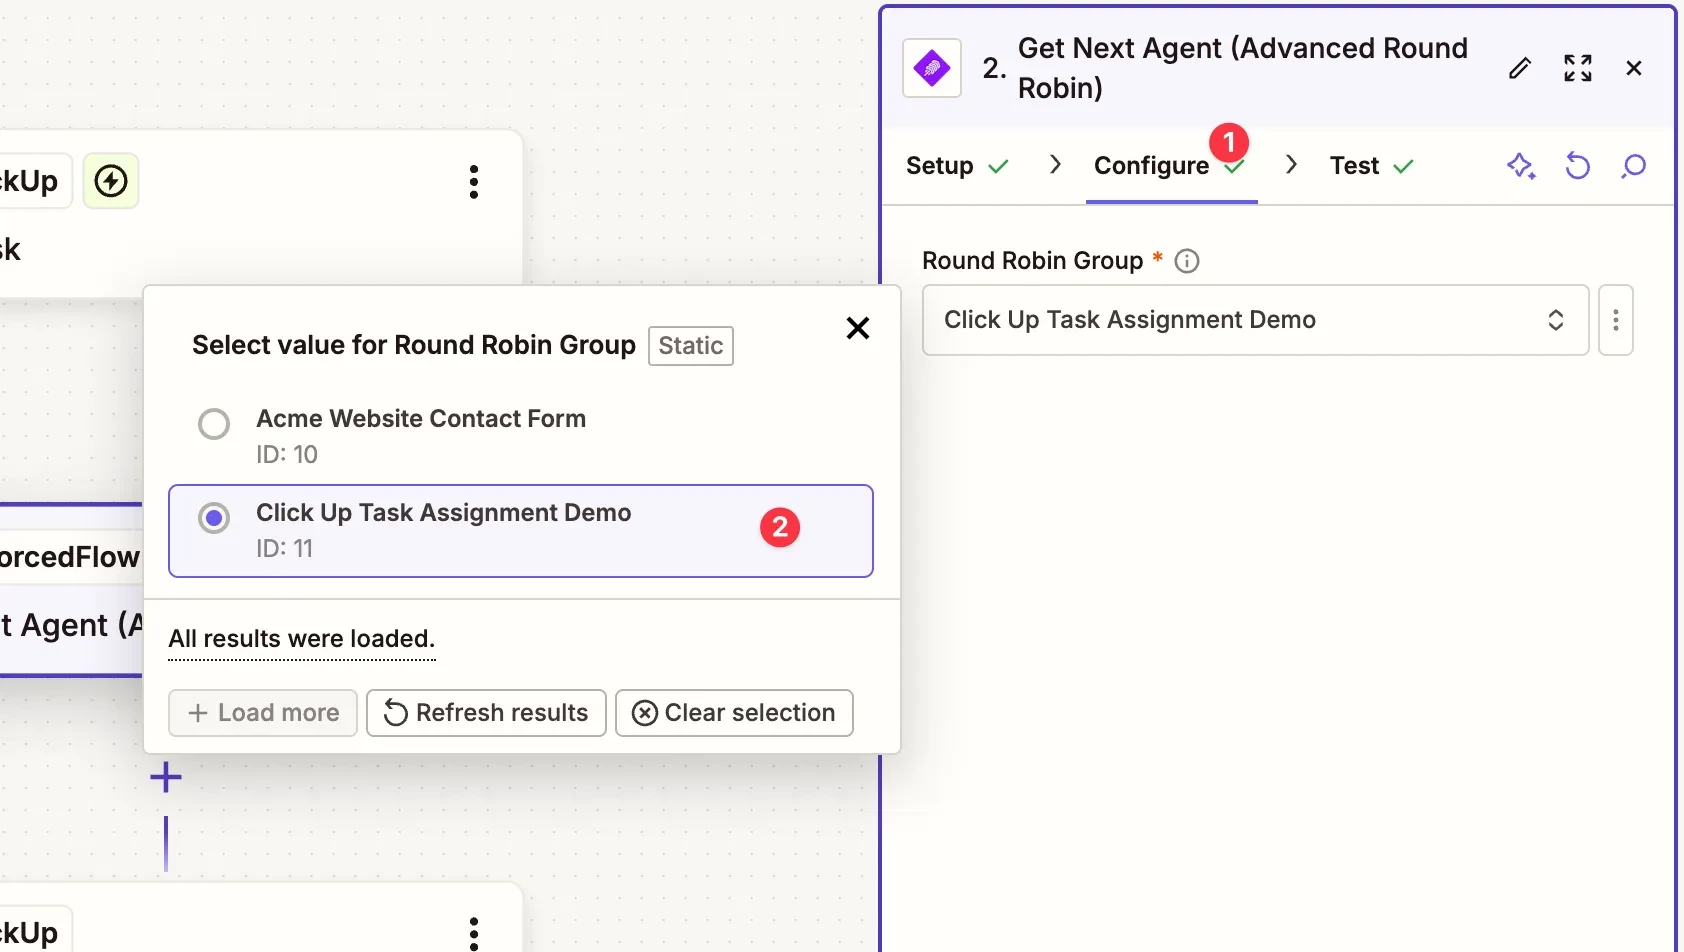
Task: Switch to the Configure tab
Action: click(x=1171, y=166)
